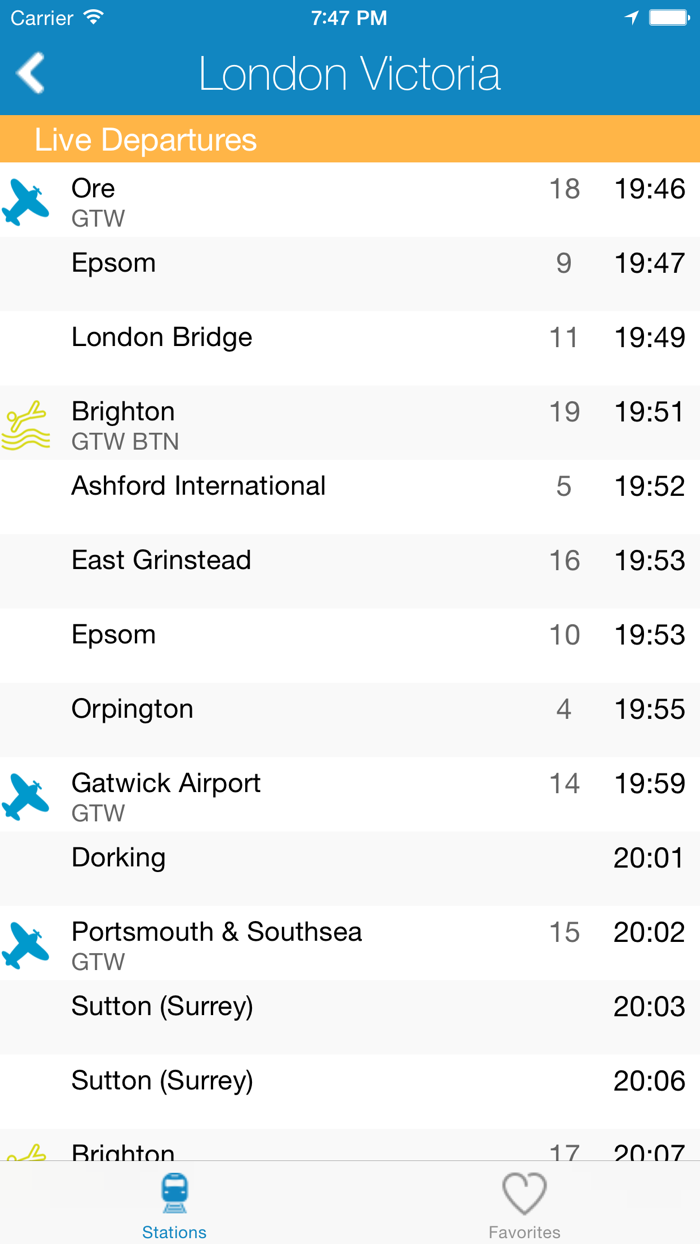This screenshot has height=1244, width=700.
Task: Click the airplane icon beside Ore departure
Action: (26, 200)
